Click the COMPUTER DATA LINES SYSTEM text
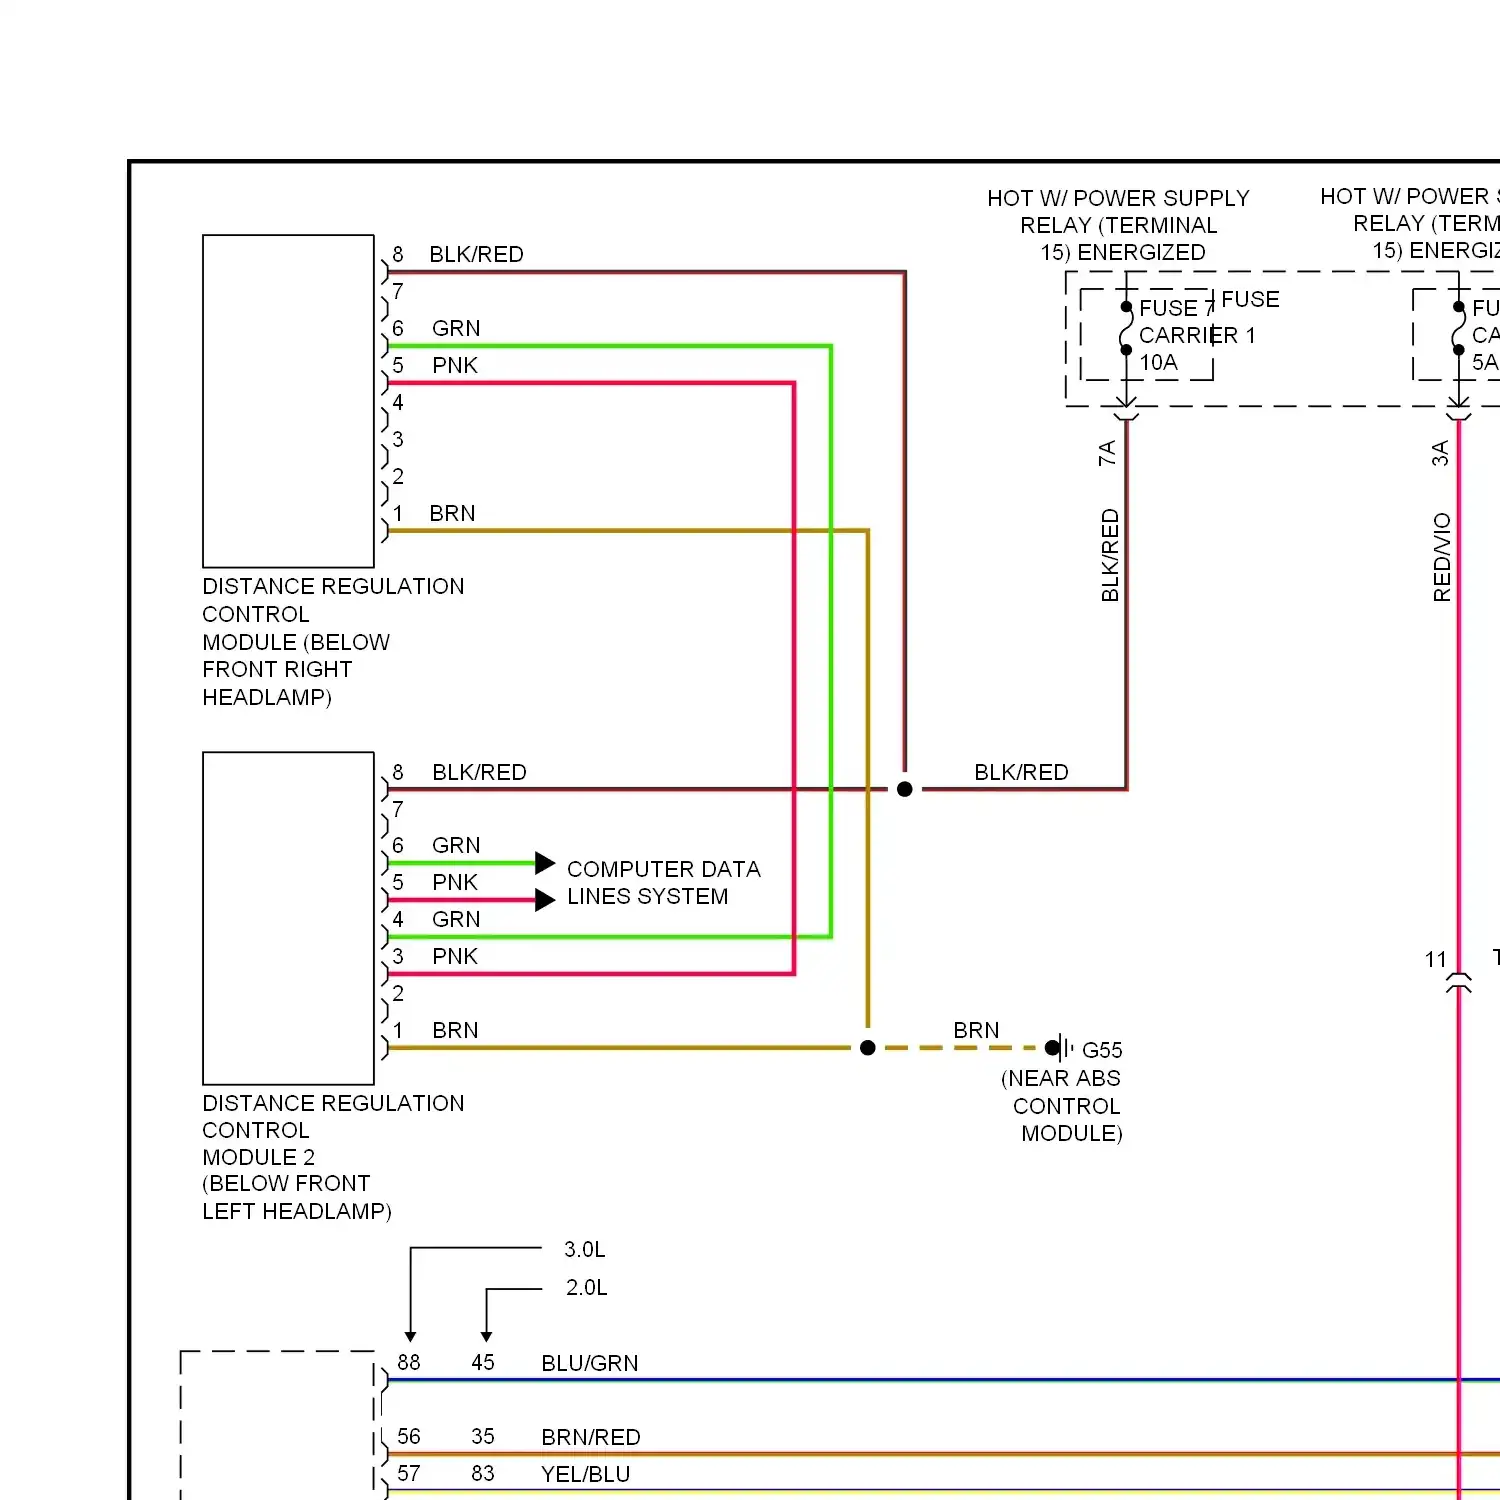 pyautogui.click(x=664, y=883)
